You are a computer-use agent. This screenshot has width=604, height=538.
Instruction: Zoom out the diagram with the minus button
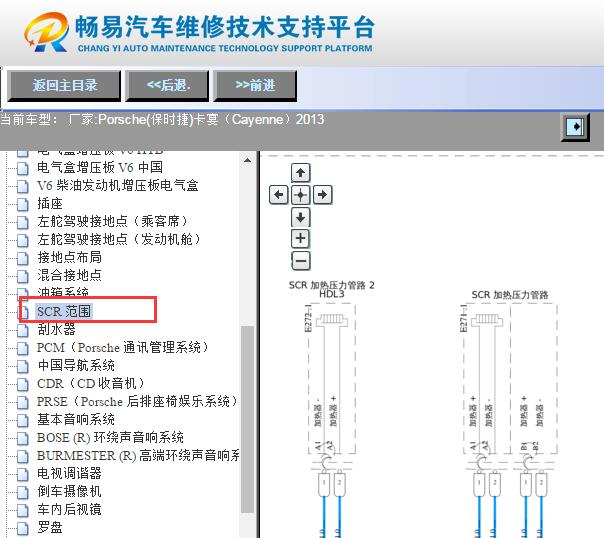pyautogui.click(x=300, y=261)
